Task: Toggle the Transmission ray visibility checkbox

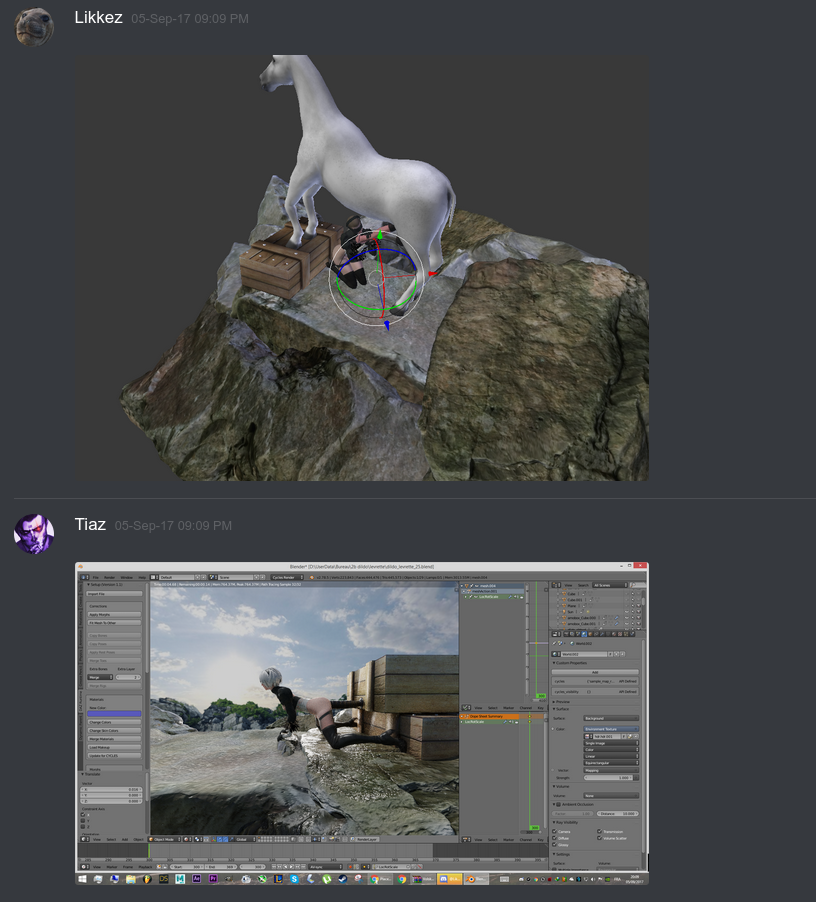Action: tap(599, 831)
